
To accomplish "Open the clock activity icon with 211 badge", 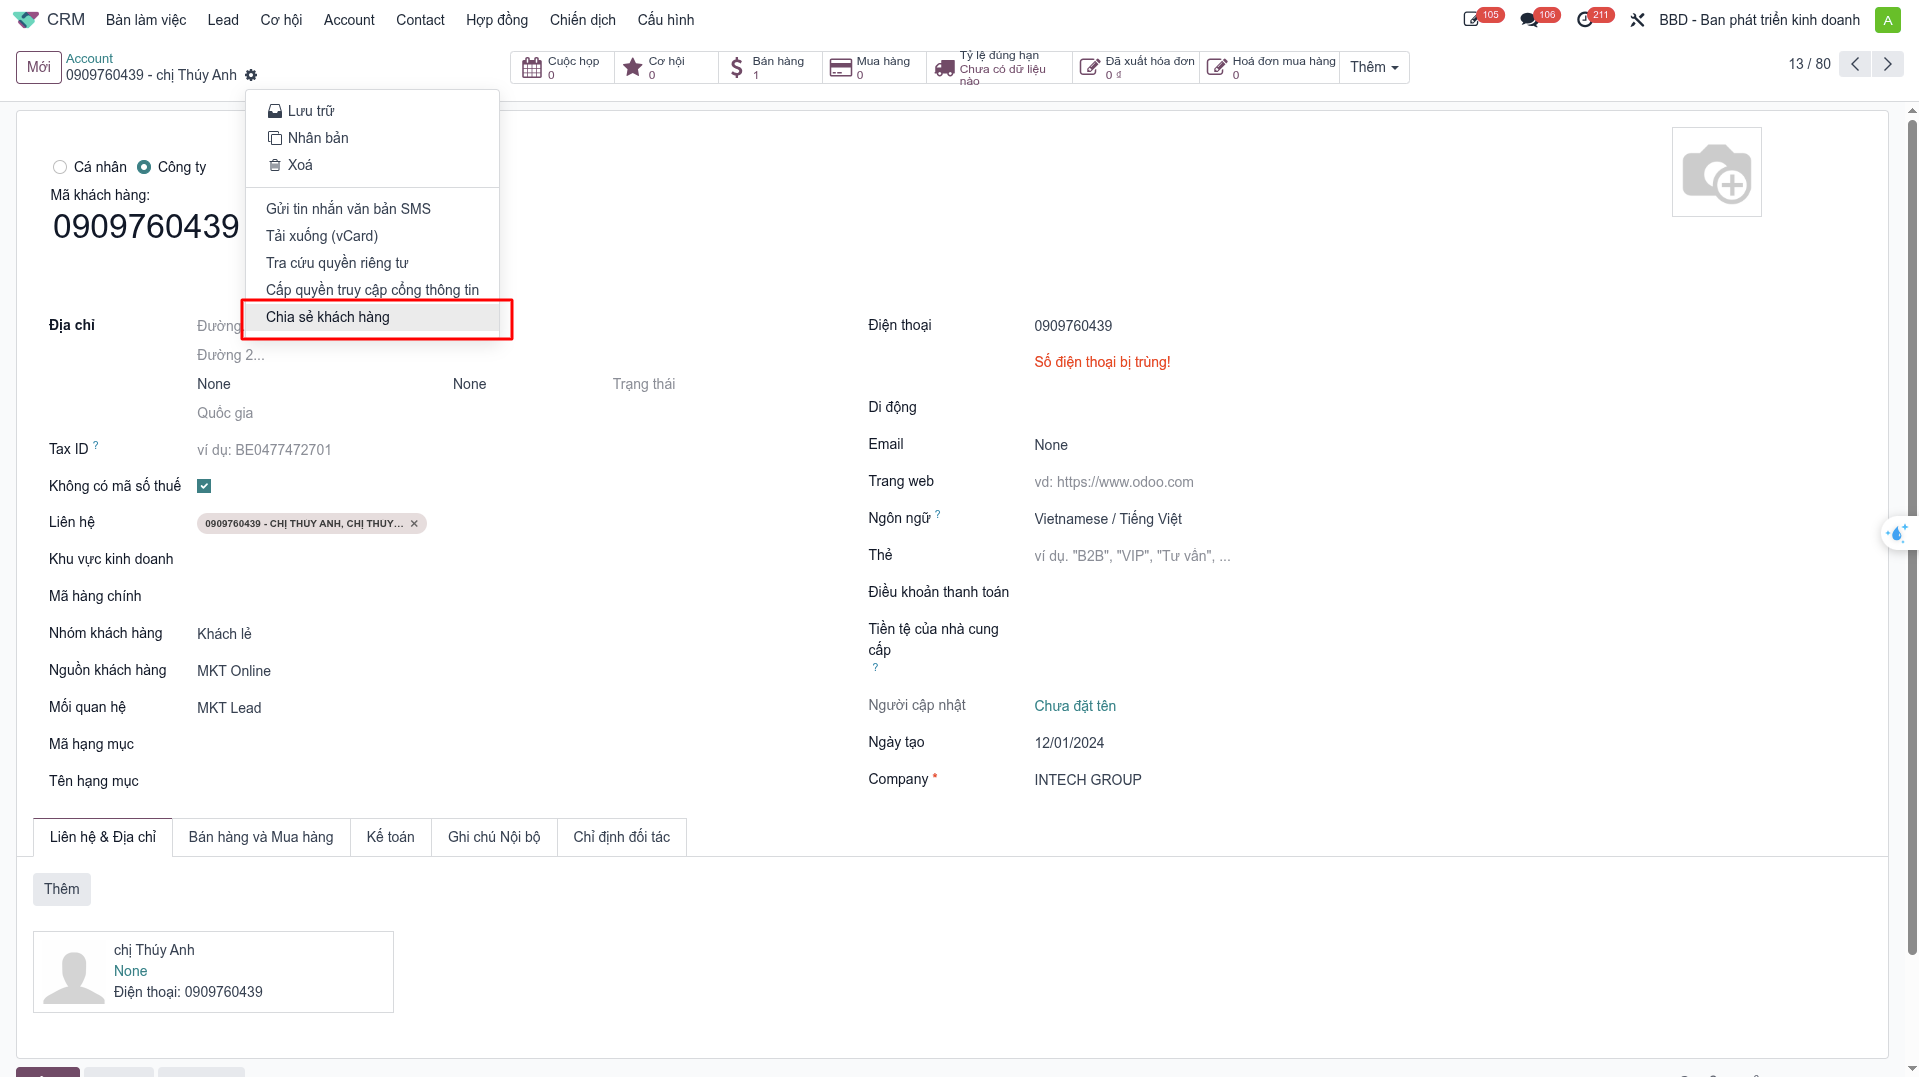I will 1595,19.
